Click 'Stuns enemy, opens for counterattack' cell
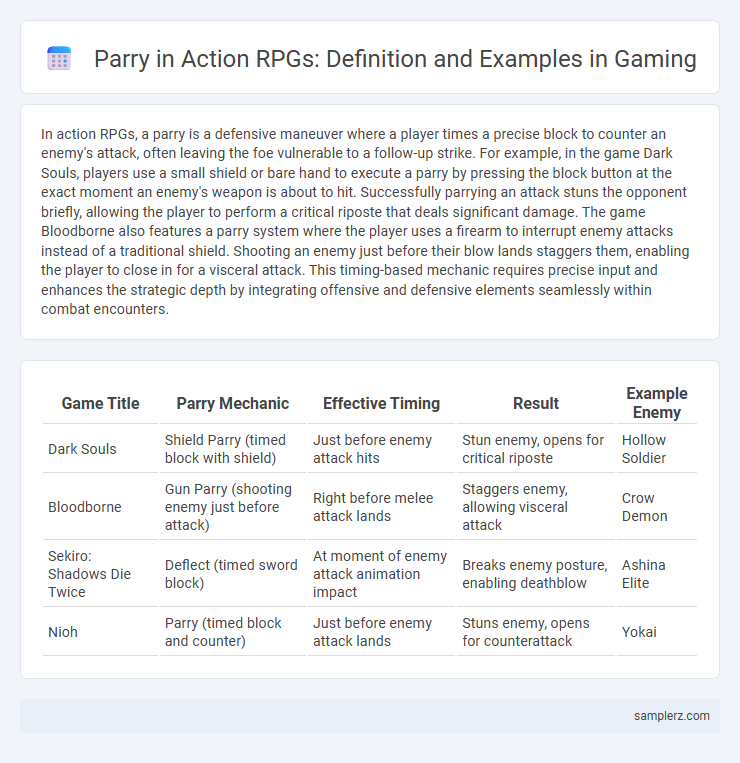This screenshot has width=740, height=763. (536, 632)
